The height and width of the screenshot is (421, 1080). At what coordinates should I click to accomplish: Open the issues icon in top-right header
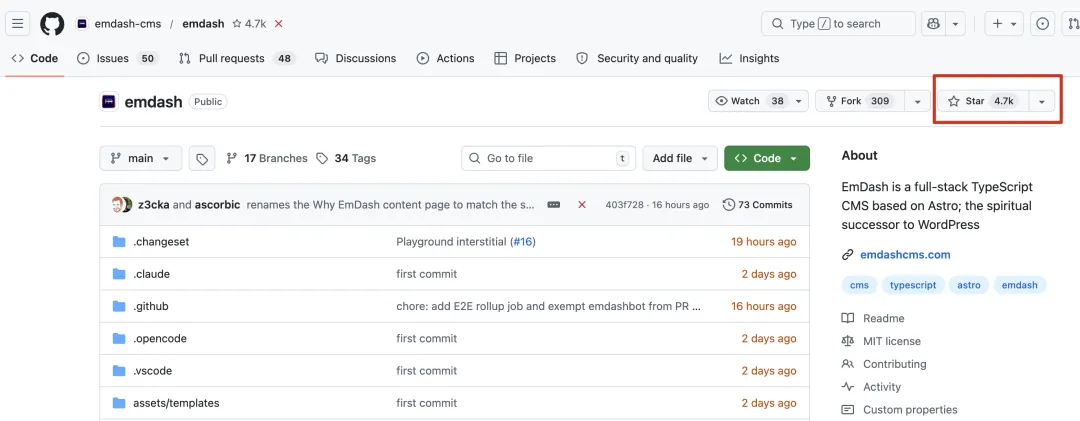click(1043, 23)
